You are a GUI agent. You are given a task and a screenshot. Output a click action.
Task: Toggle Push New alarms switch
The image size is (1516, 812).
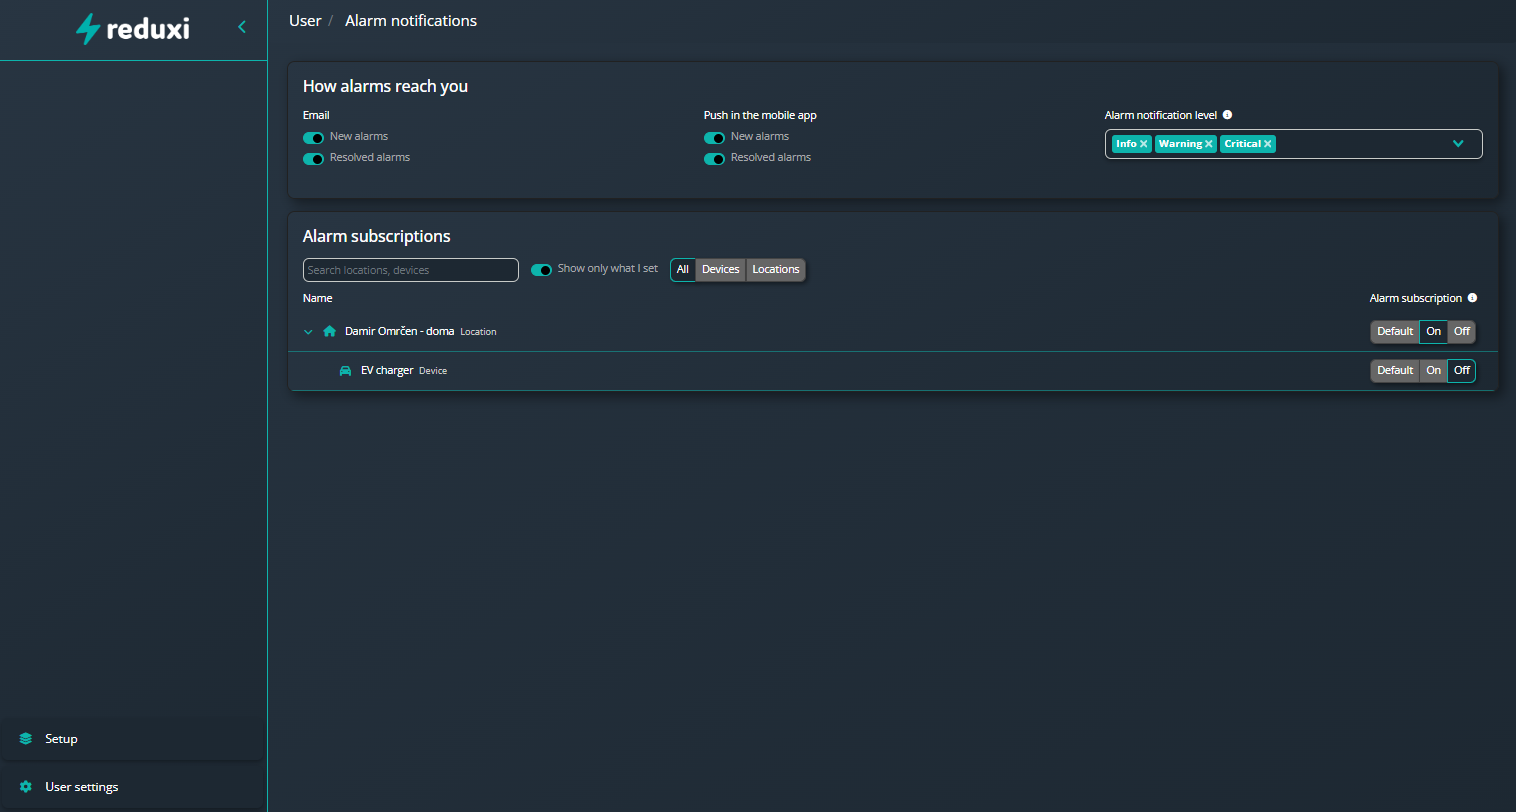click(714, 138)
